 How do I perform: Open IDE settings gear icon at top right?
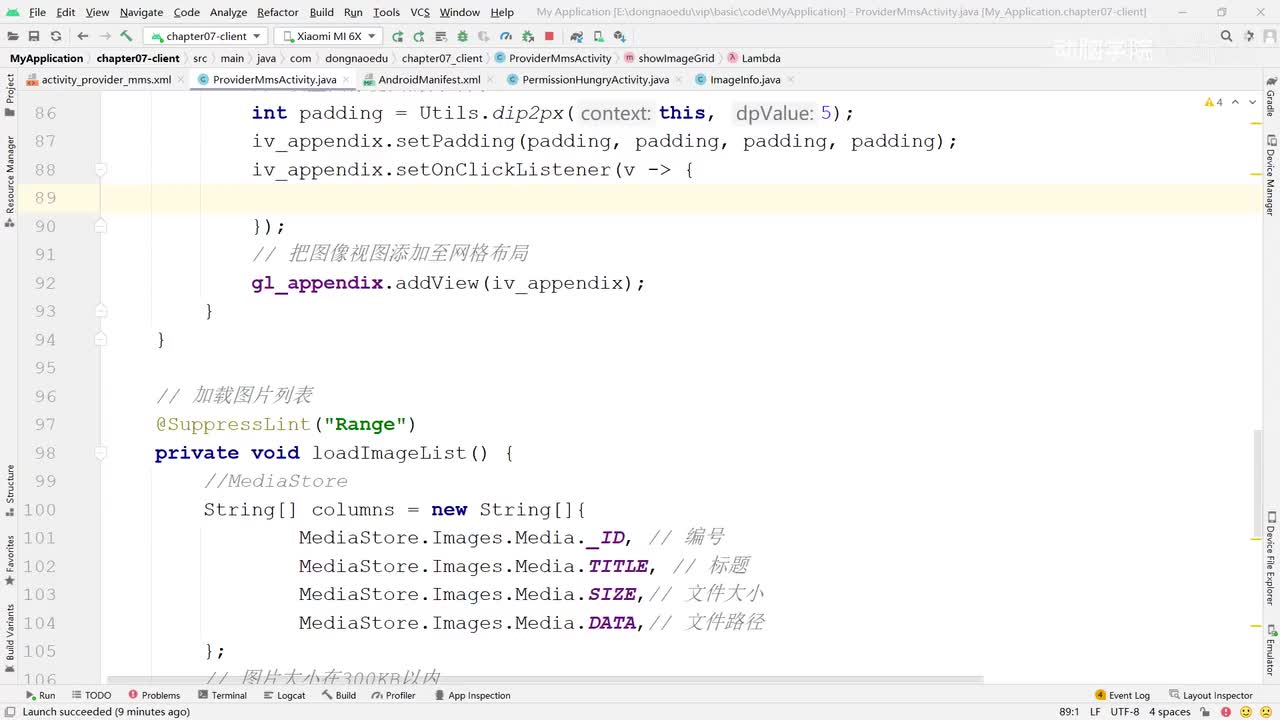coord(1247,36)
